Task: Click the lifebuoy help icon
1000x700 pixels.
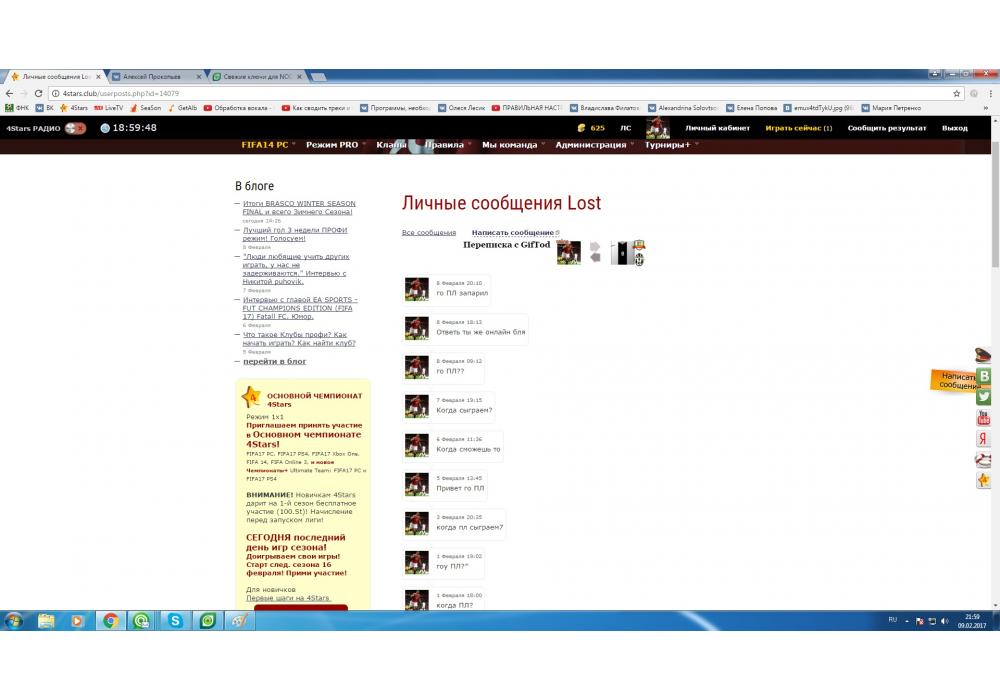Action: pyautogui.click(x=984, y=460)
